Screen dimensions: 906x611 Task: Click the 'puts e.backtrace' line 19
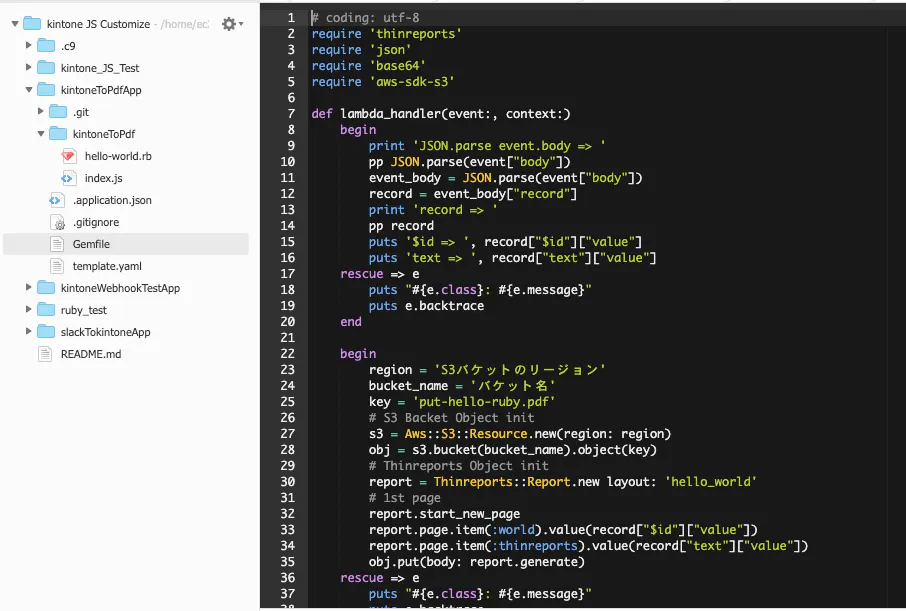(x=426, y=306)
